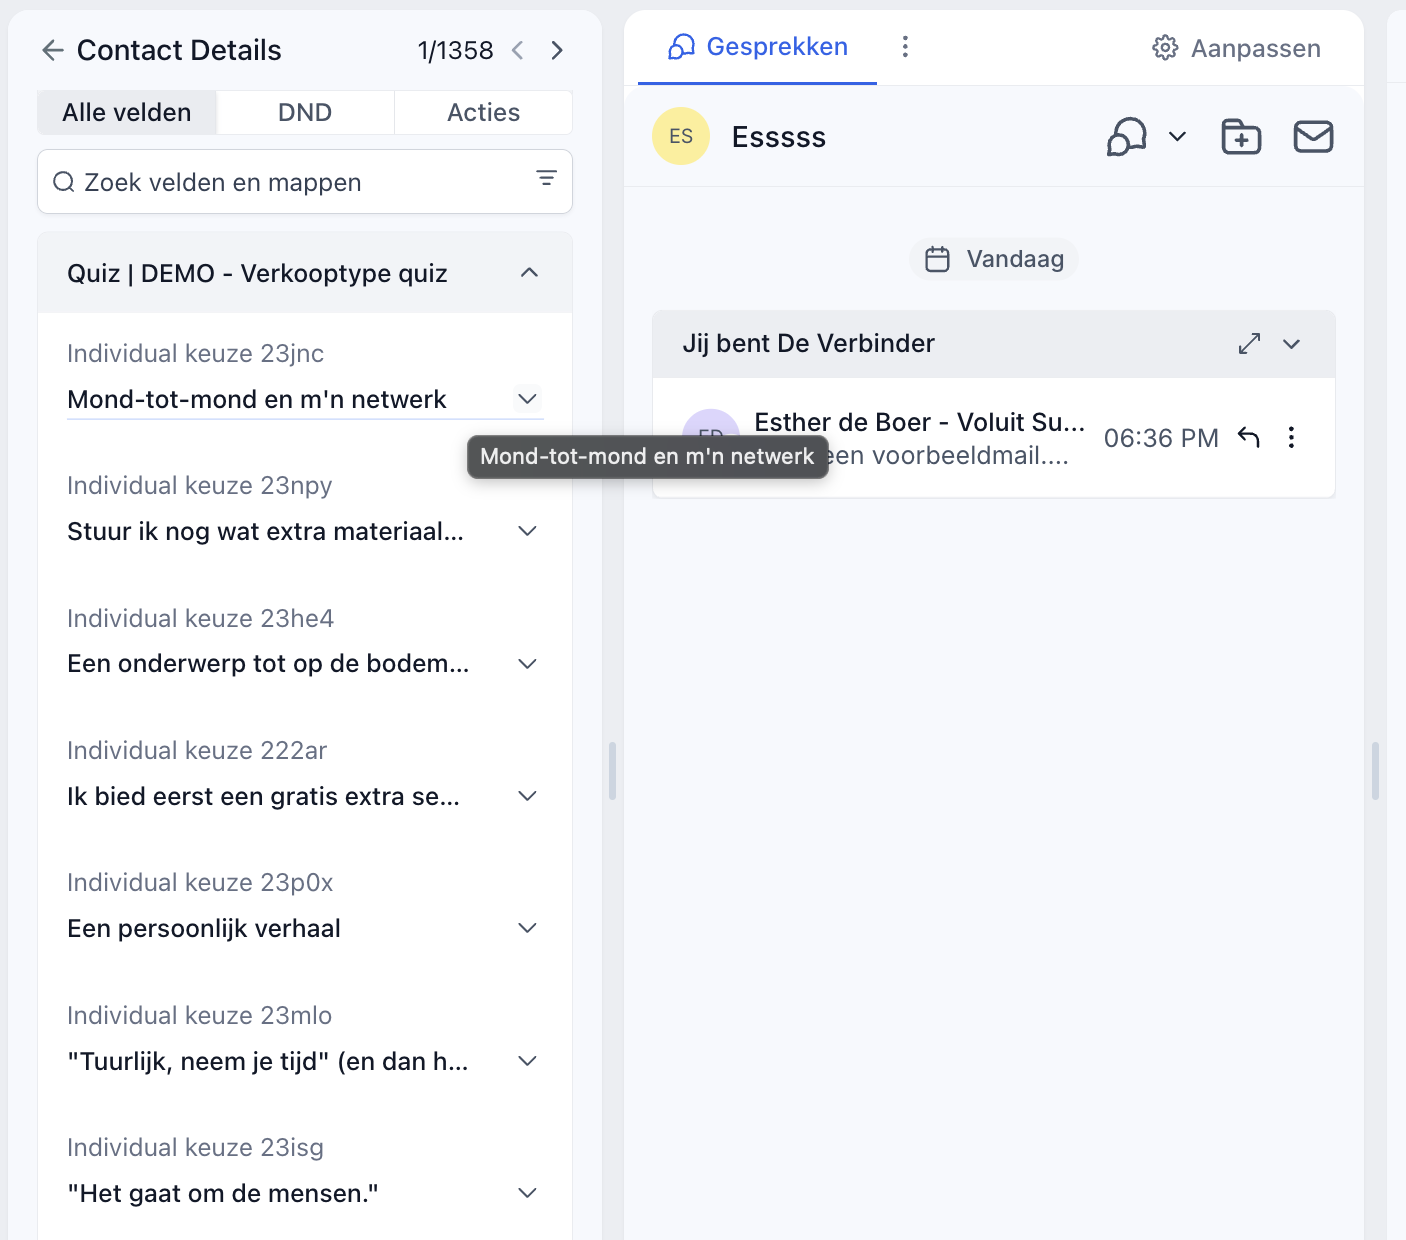Viewport: 1406px width, 1240px height.
Task: Collapse the Jij bent De Verbinder thread
Action: [x=1292, y=344]
